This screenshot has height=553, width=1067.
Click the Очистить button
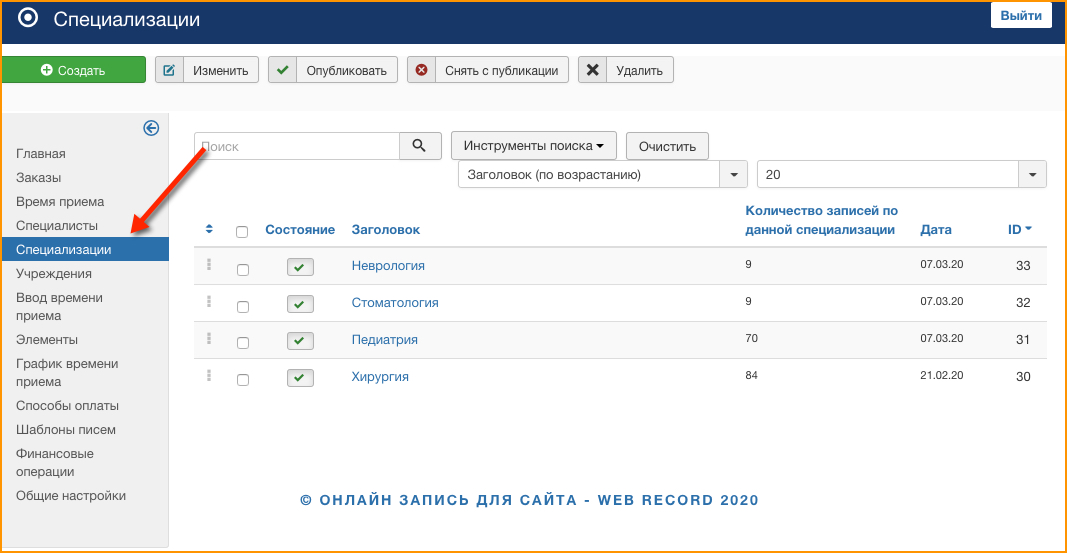[x=667, y=146]
